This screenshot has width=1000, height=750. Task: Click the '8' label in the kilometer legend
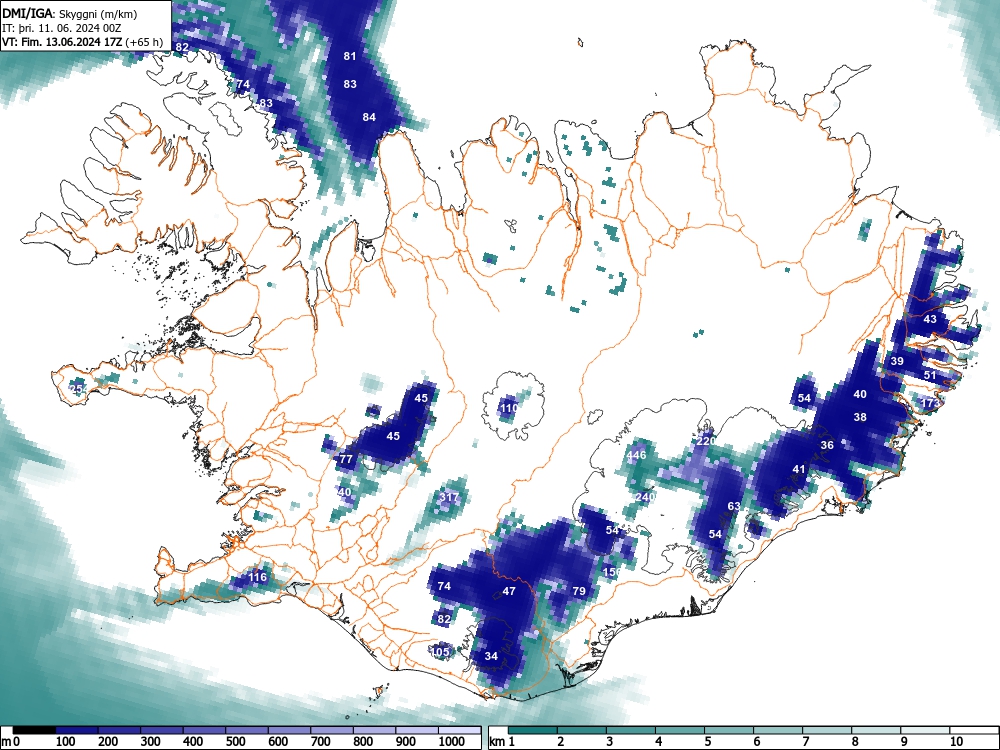[855, 741]
